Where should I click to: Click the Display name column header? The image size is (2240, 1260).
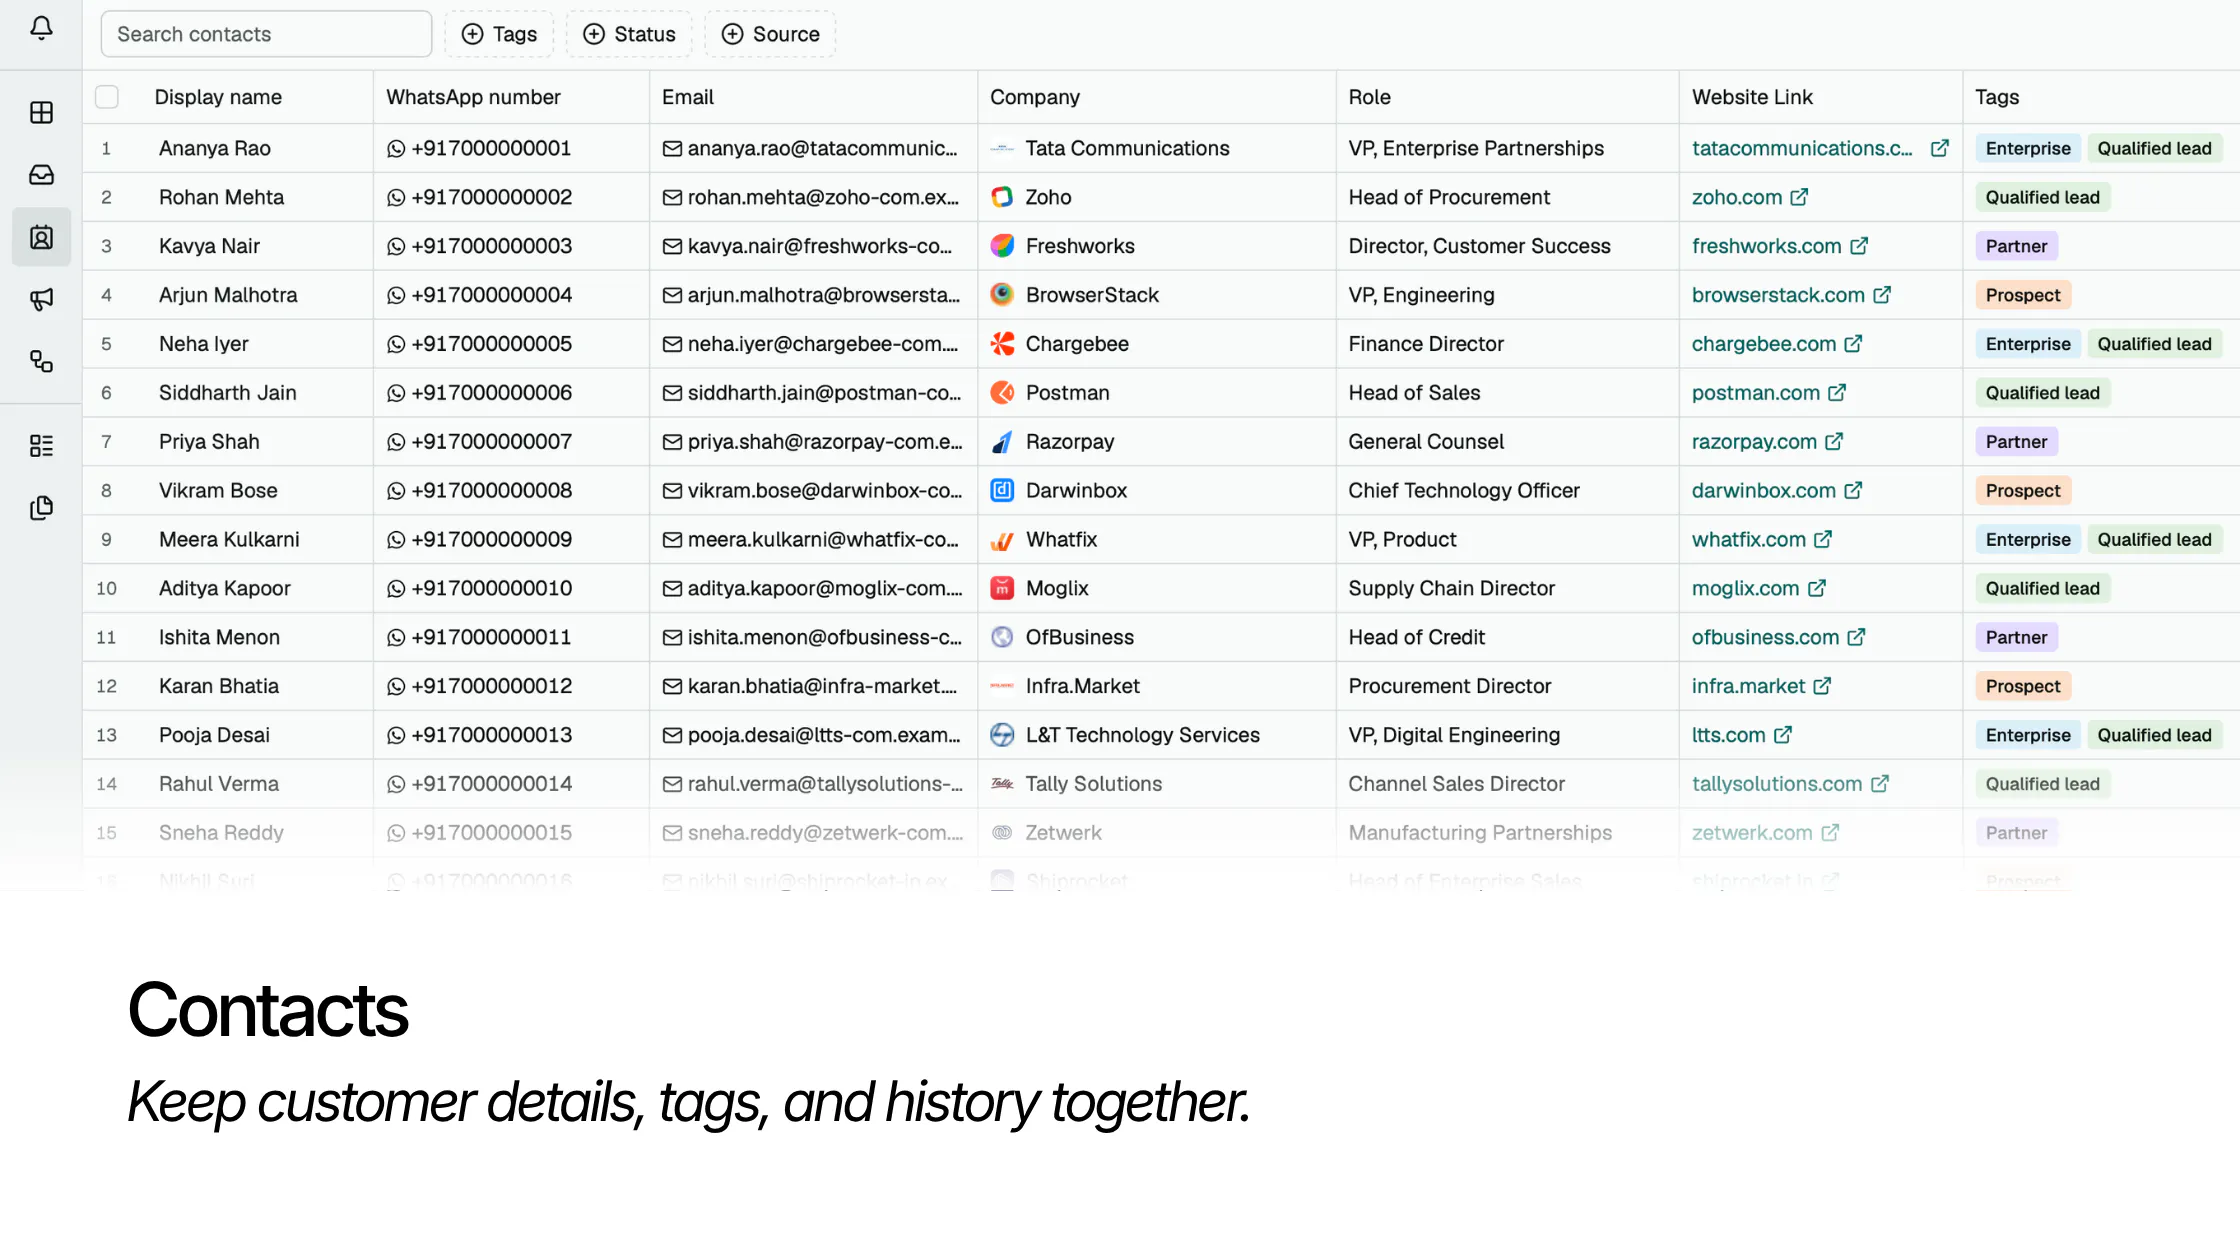[x=218, y=97]
